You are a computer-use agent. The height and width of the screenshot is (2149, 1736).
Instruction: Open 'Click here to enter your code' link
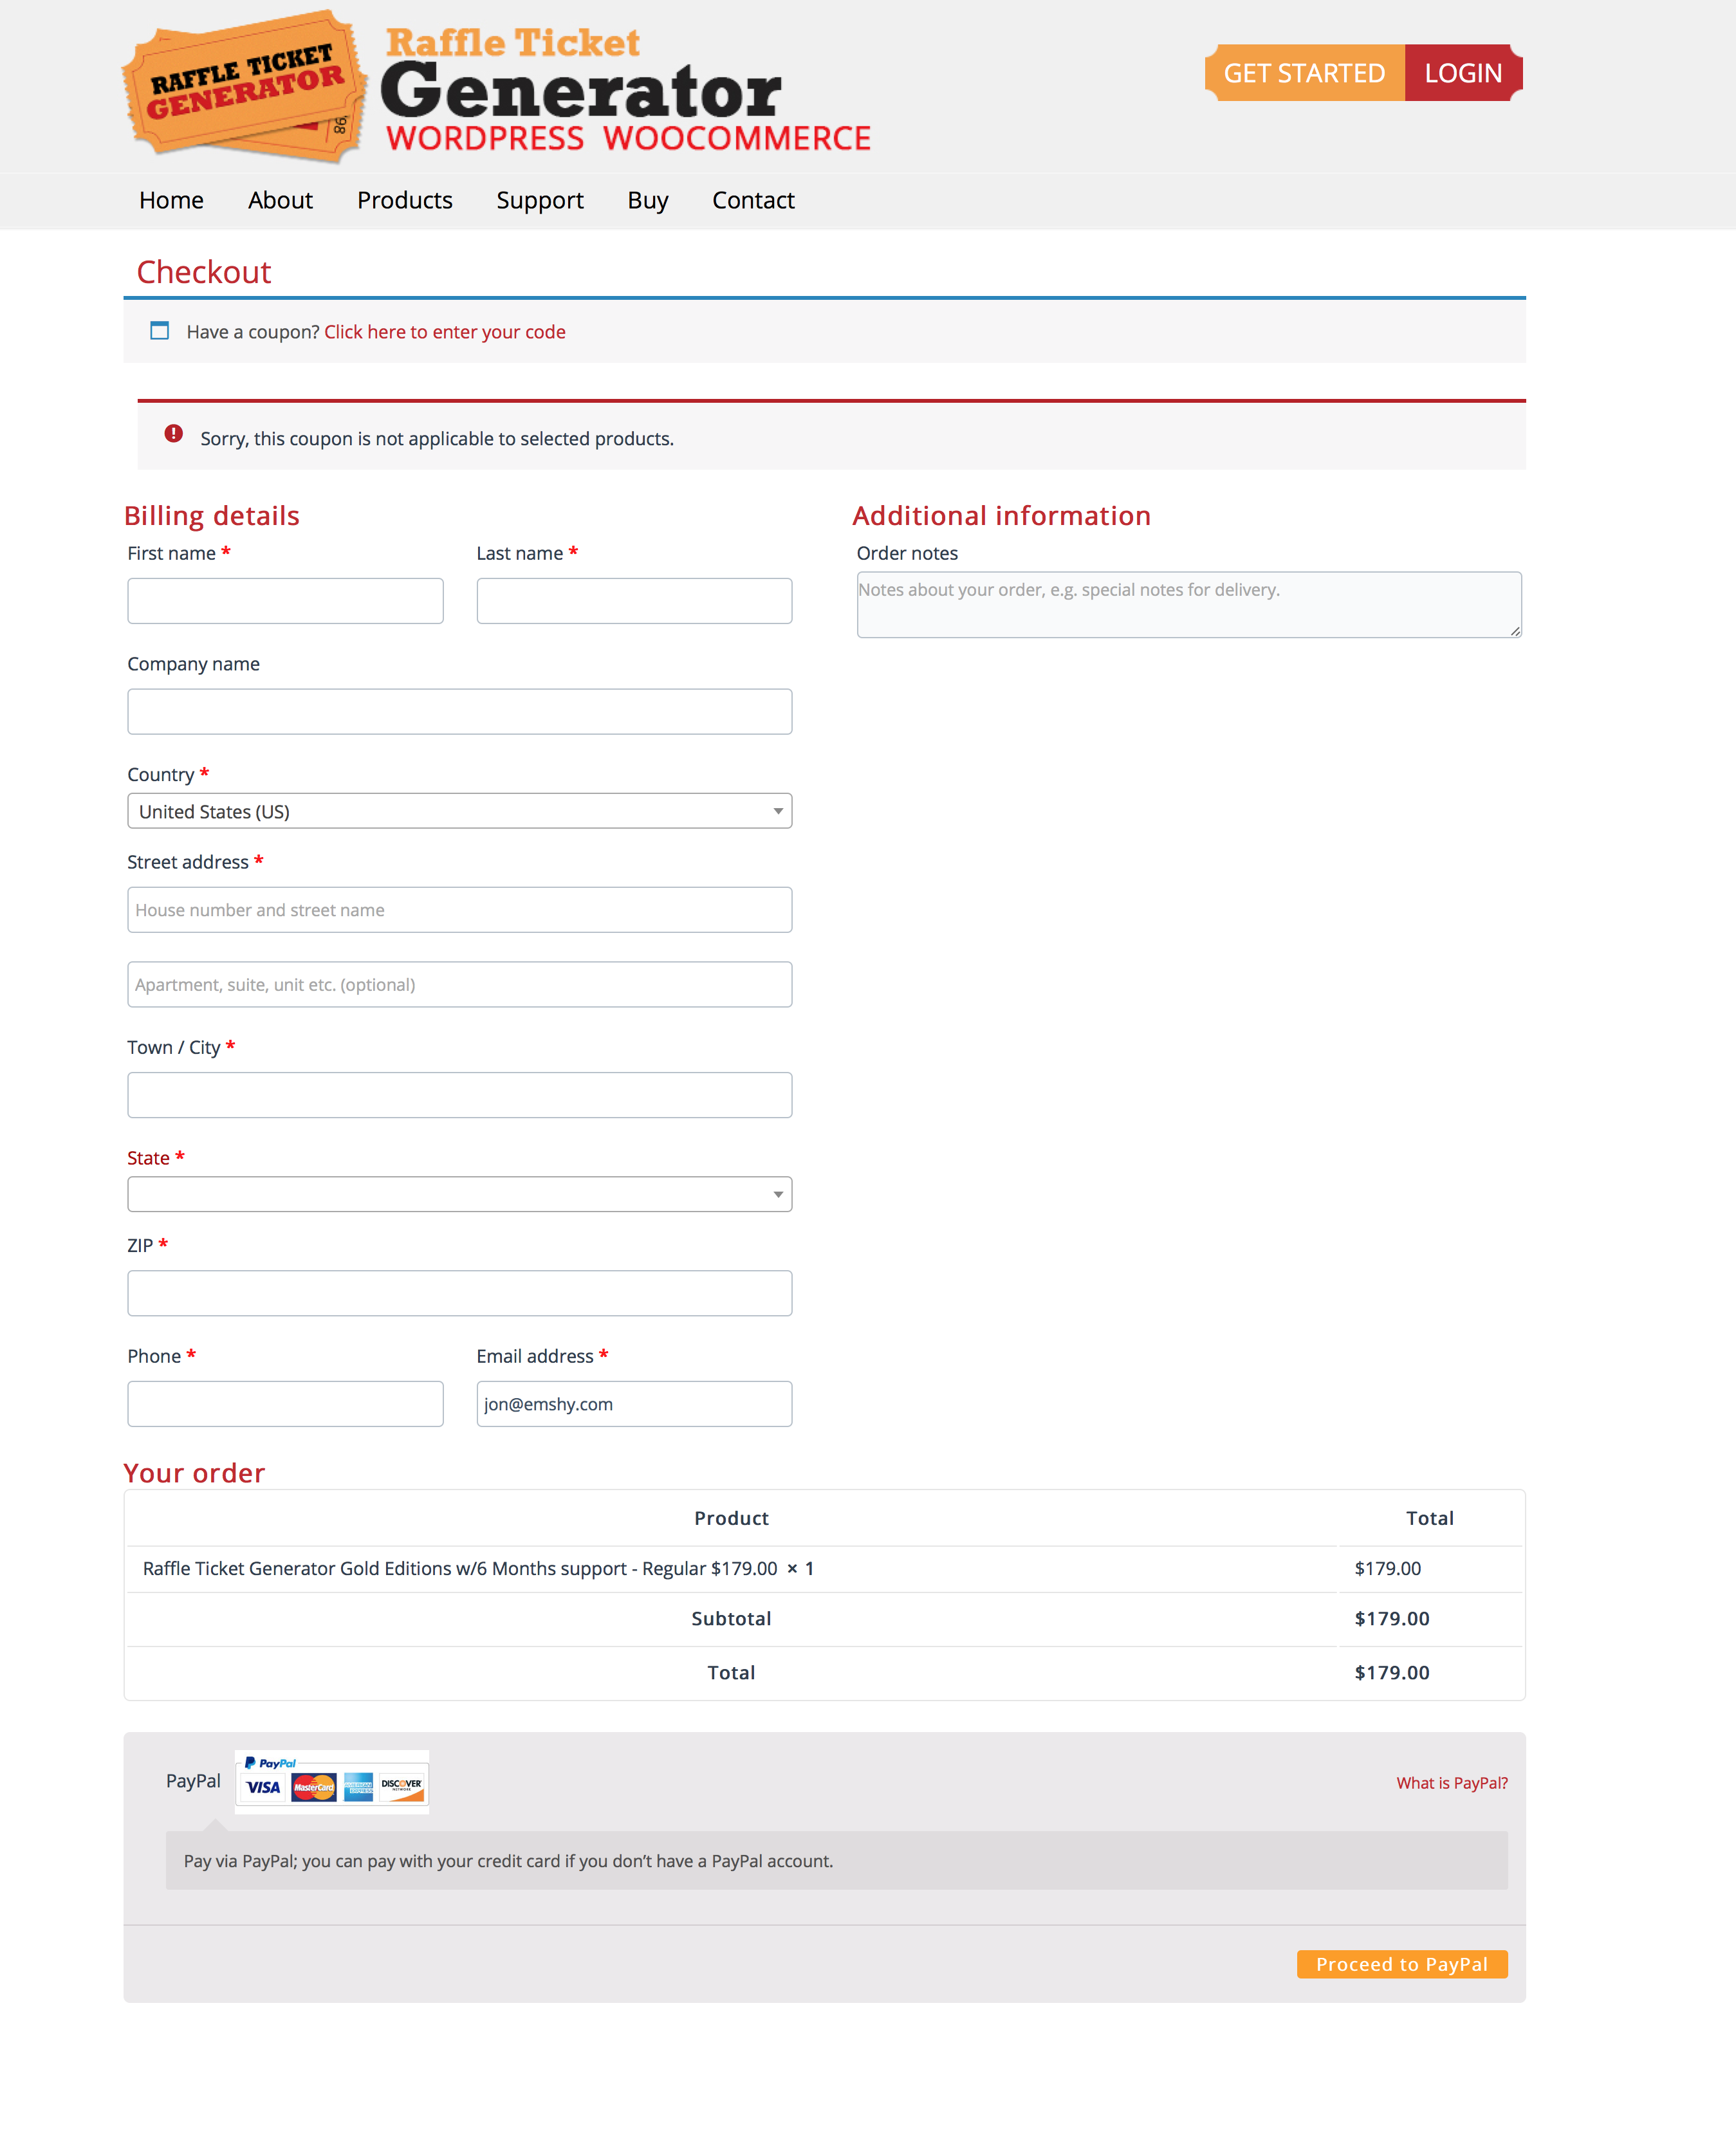click(x=444, y=332)
